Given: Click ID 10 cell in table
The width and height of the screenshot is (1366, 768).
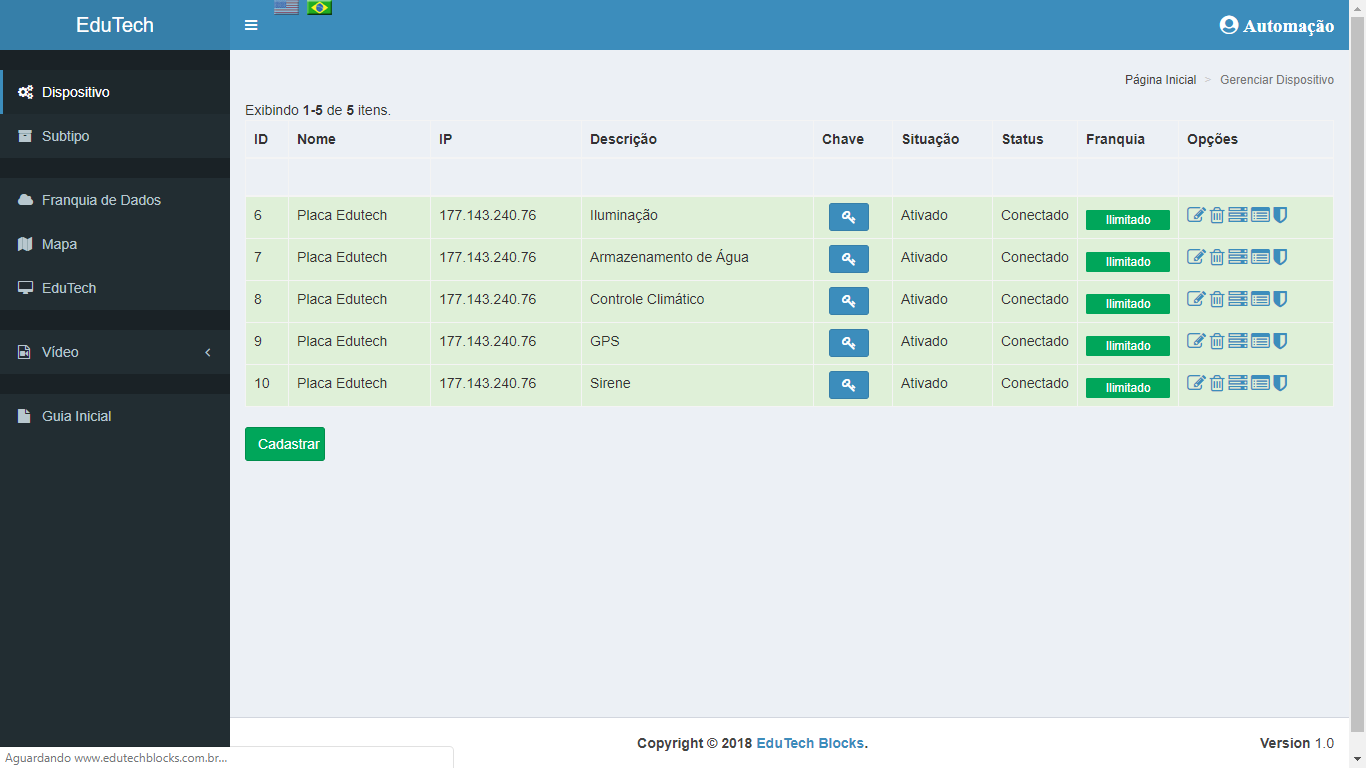Looking at the screenshot, I should (x=267, y=385).
